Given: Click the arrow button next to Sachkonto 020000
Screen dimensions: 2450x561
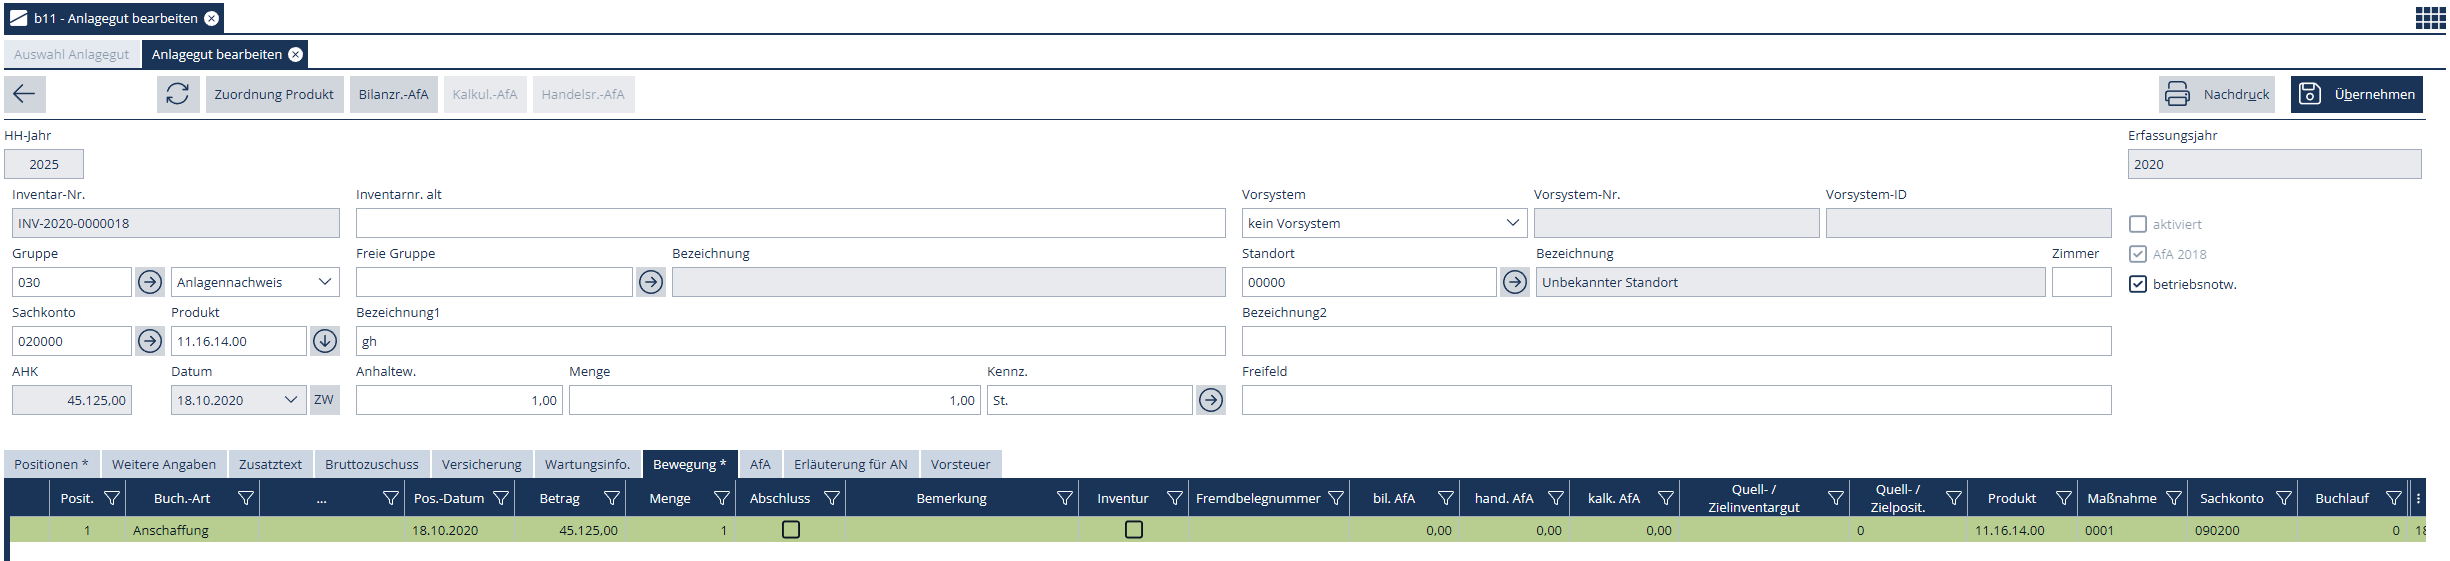Looking at the screenshot, I should (150, 341).
